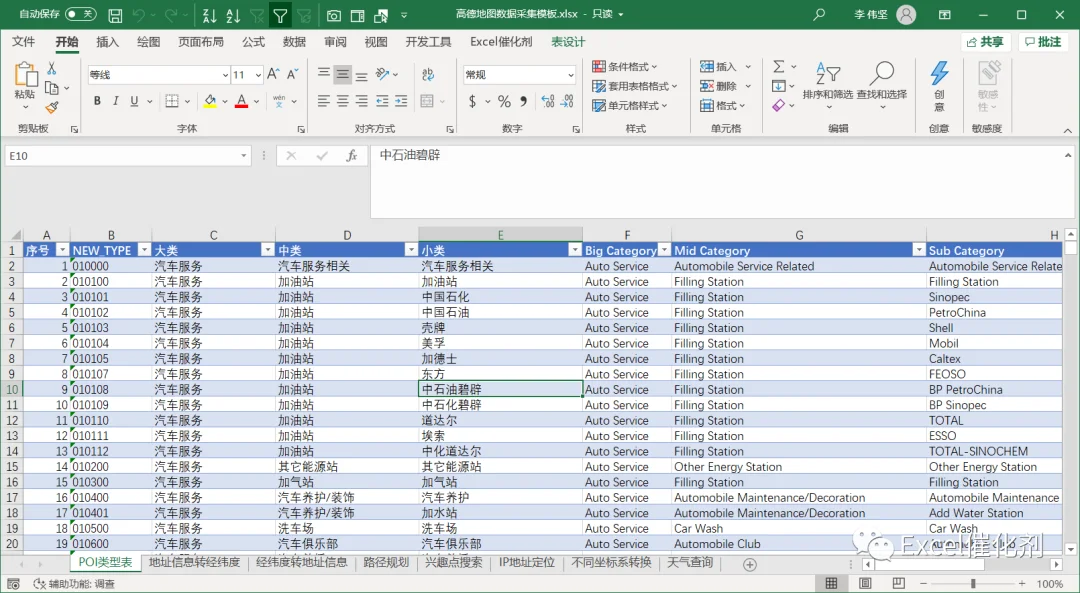Click yellow fill color swatch button
Image resolution: width=1080 pixels, height=593 pixels.
[210, 102]
